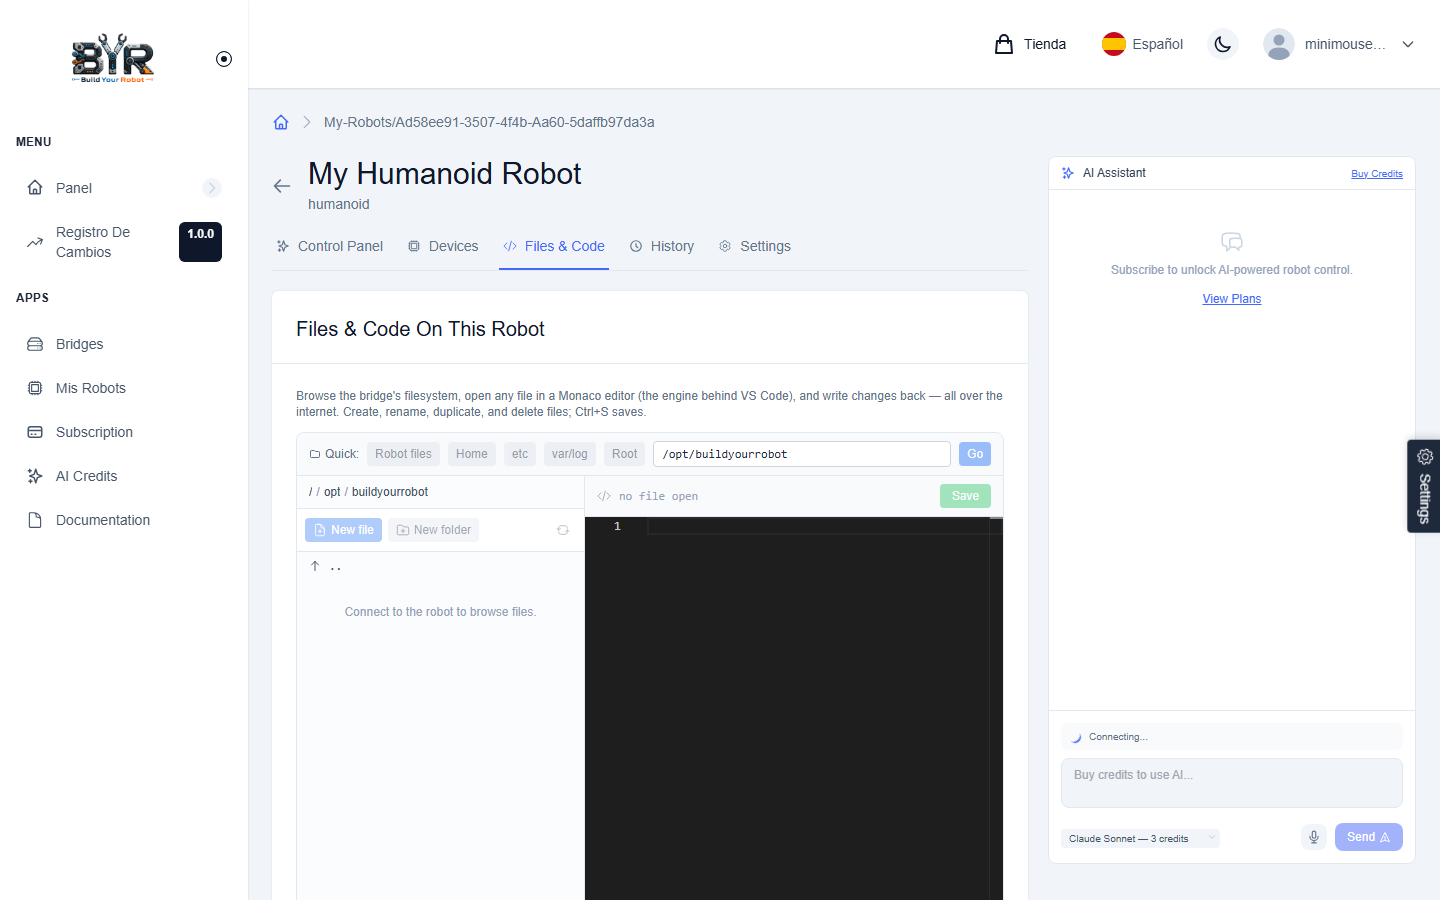Image resolution: width=1440 pixels, height=900 pixels.
Task: Click the BYR Build Your Robot logo
Action: coord(113,58)
